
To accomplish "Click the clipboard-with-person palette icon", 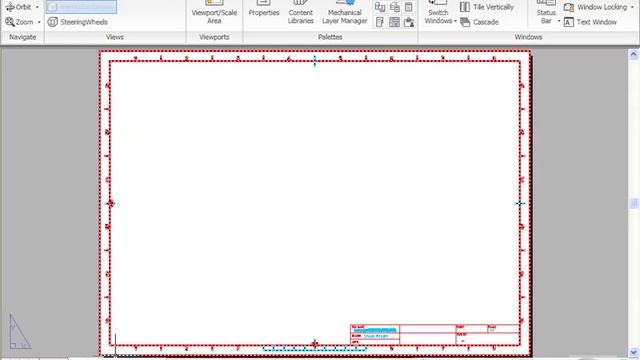I will [409, 22].
